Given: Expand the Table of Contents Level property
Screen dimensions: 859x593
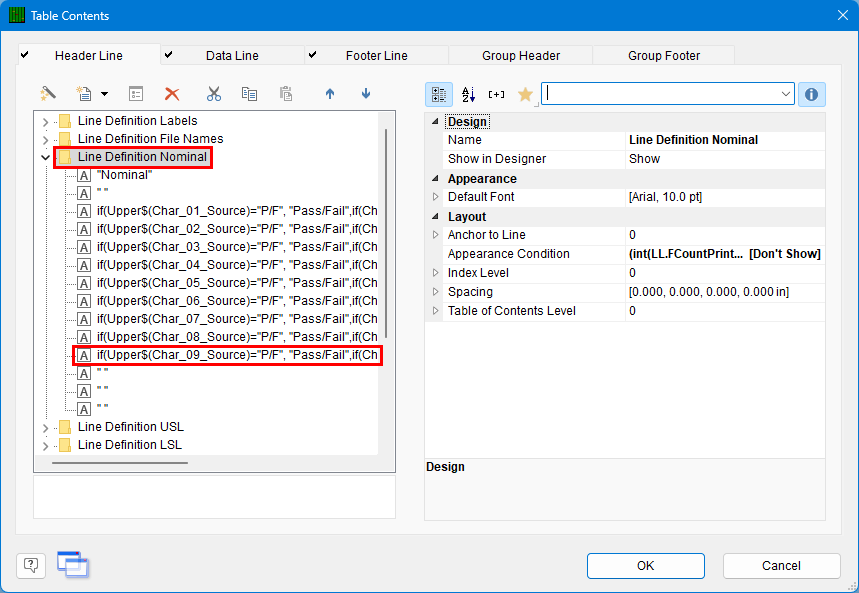Looking at the screenshot, I should 436,311.
